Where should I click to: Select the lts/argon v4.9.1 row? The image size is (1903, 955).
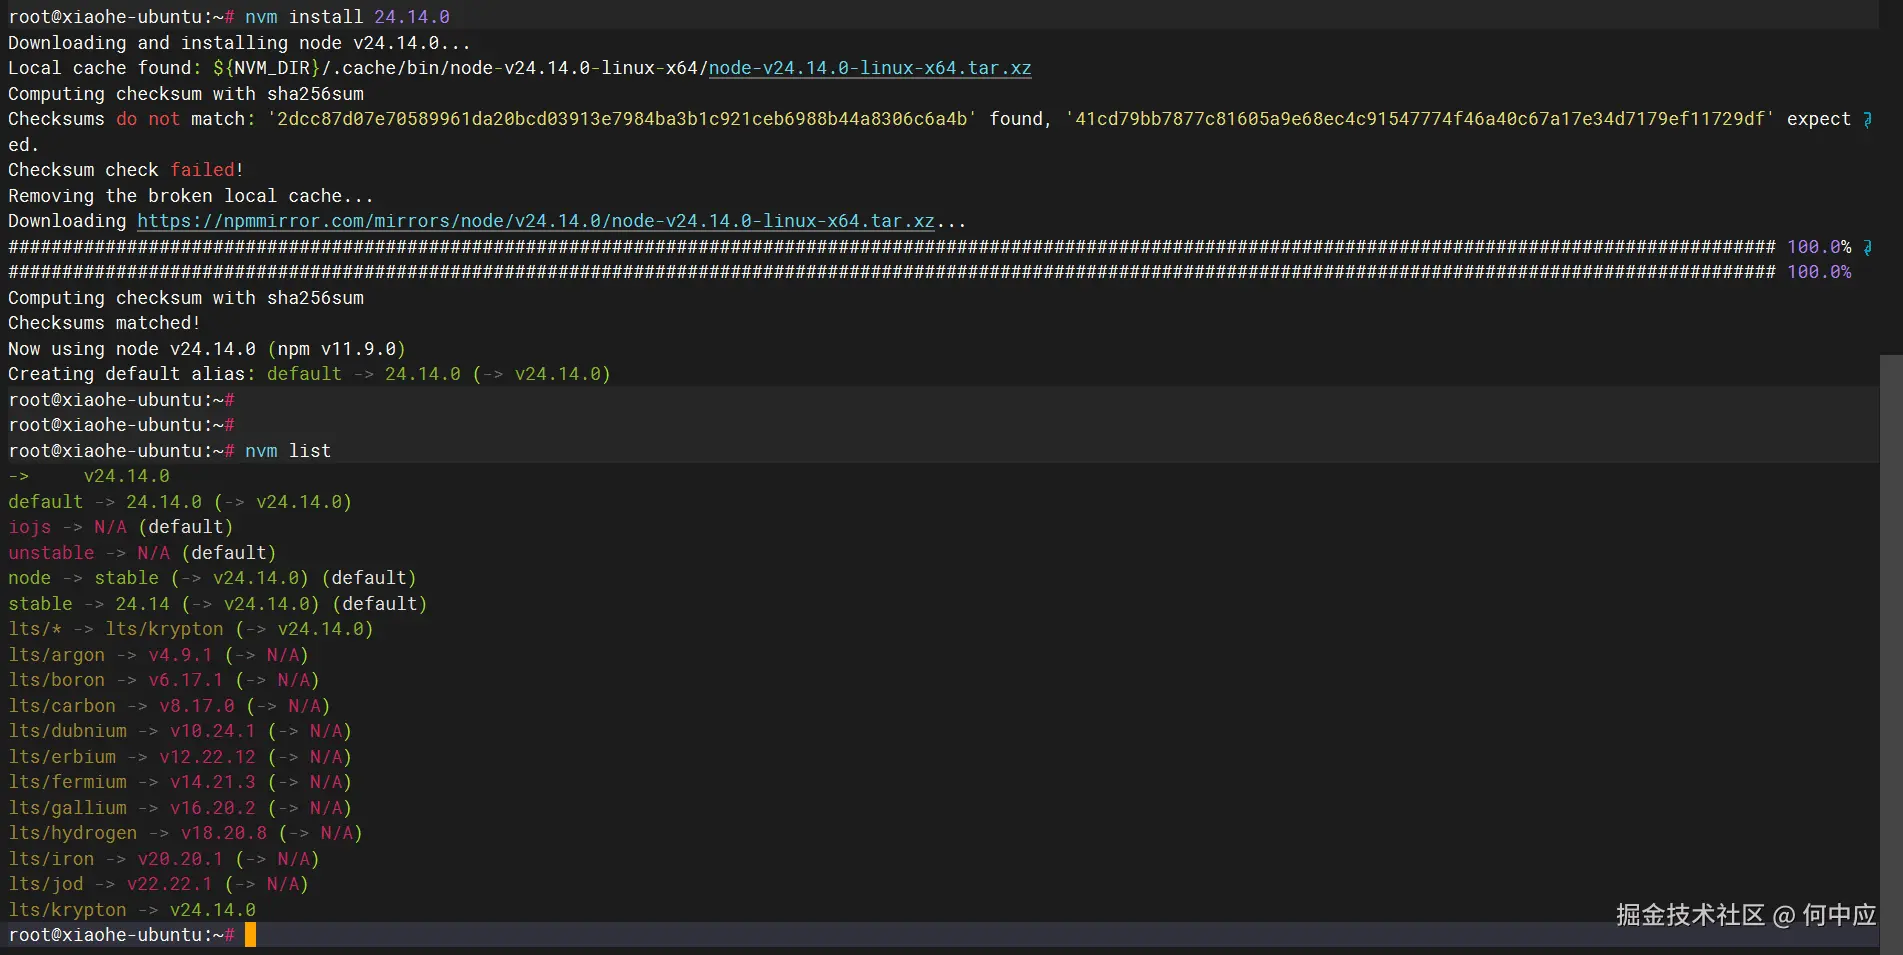pyautogui.click(x=158, y=655)
